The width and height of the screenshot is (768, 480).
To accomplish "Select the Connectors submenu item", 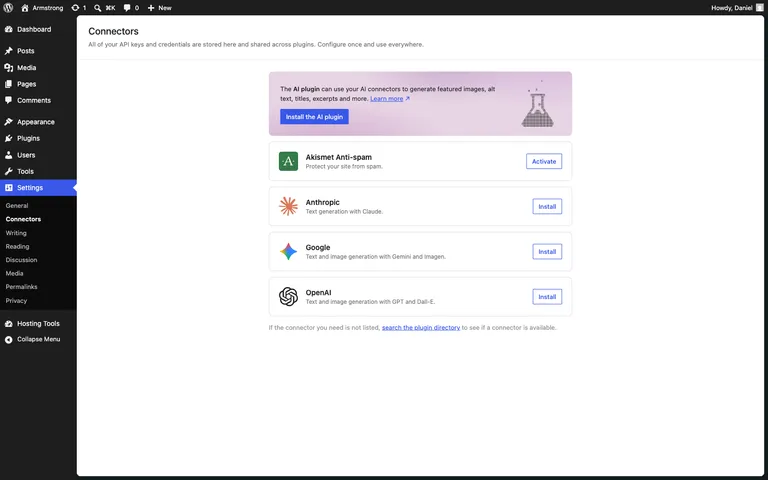I will 24,219.
